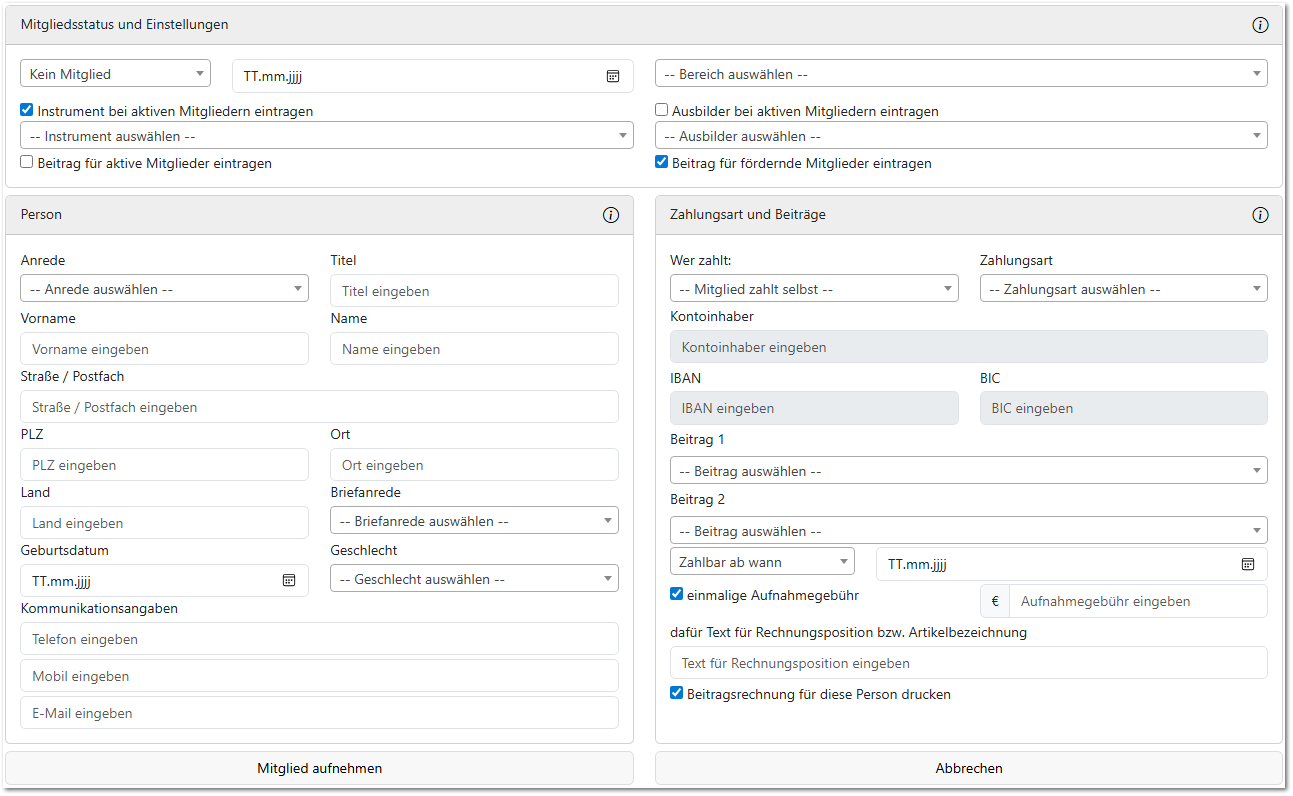Enable Ausbilder bei aktiven Mitgliedern eintragen
The height and width of the screenshot is (796, 1293).
[662, 111]
